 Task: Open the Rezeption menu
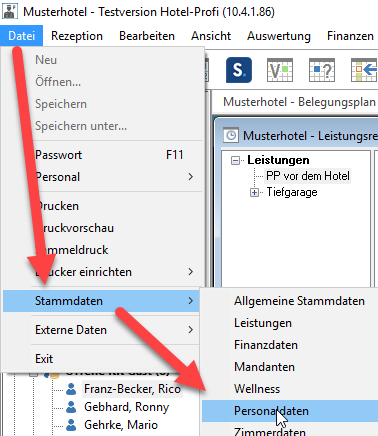[77, 36]
